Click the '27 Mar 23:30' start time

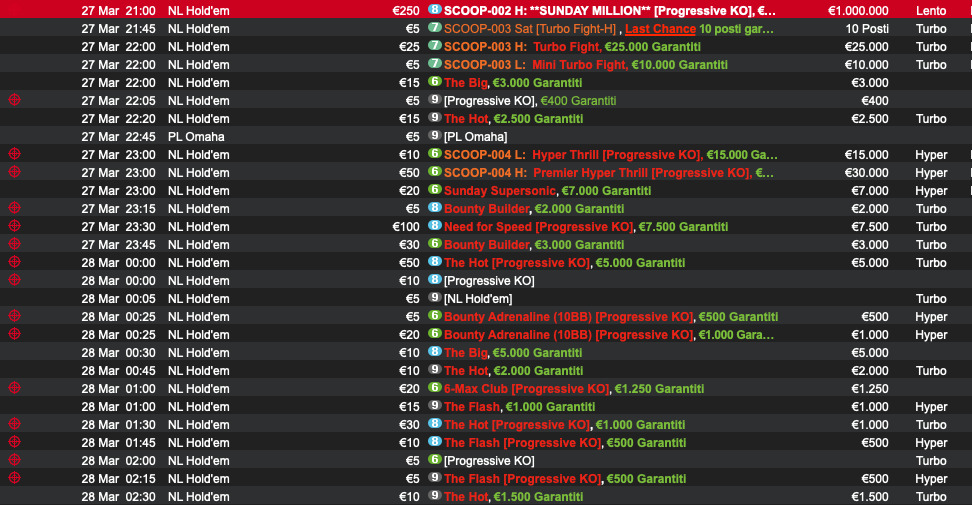point(118,227)
